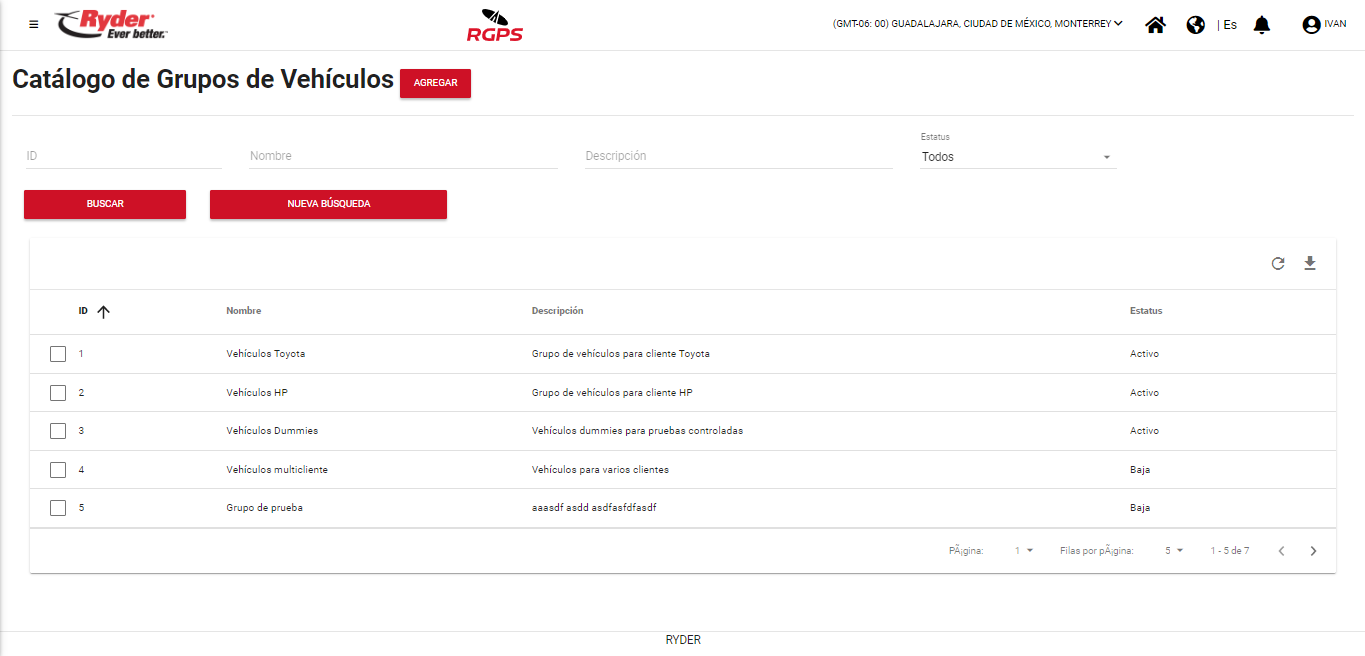
Task: Click the AGREGAR button
Action: pos(435,83)
